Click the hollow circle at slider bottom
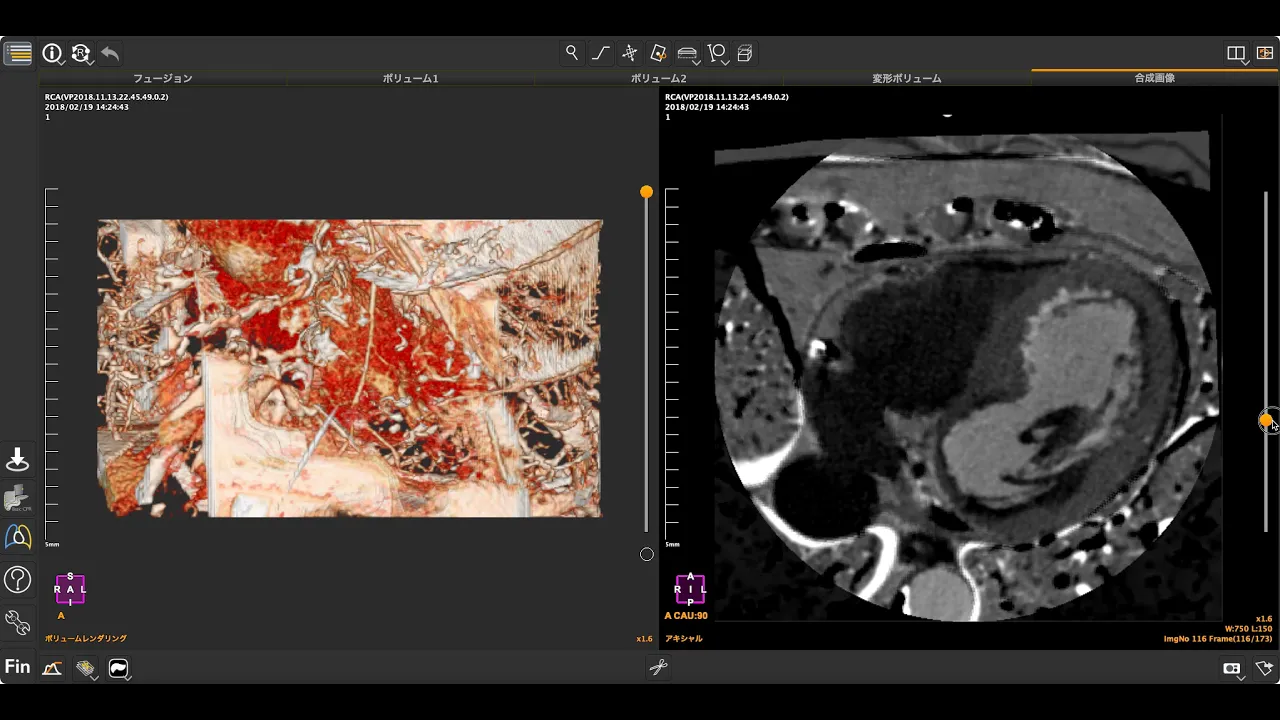 coord(646,554)
